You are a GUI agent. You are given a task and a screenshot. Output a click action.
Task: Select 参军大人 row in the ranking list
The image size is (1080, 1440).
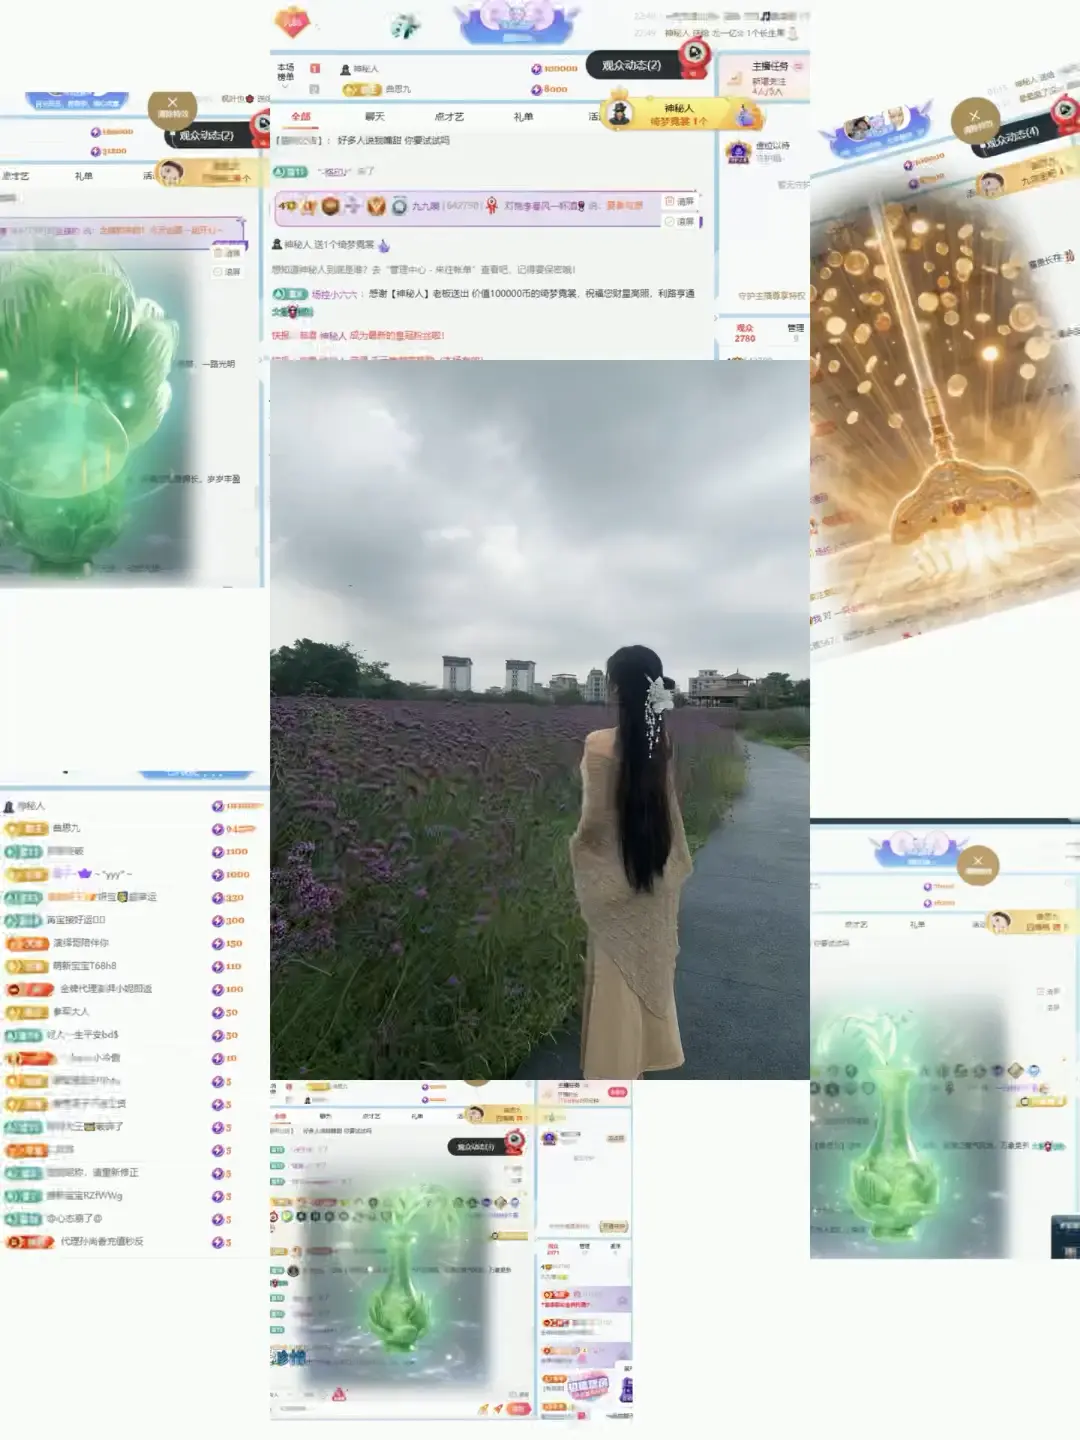click(x=134, y=1012)
